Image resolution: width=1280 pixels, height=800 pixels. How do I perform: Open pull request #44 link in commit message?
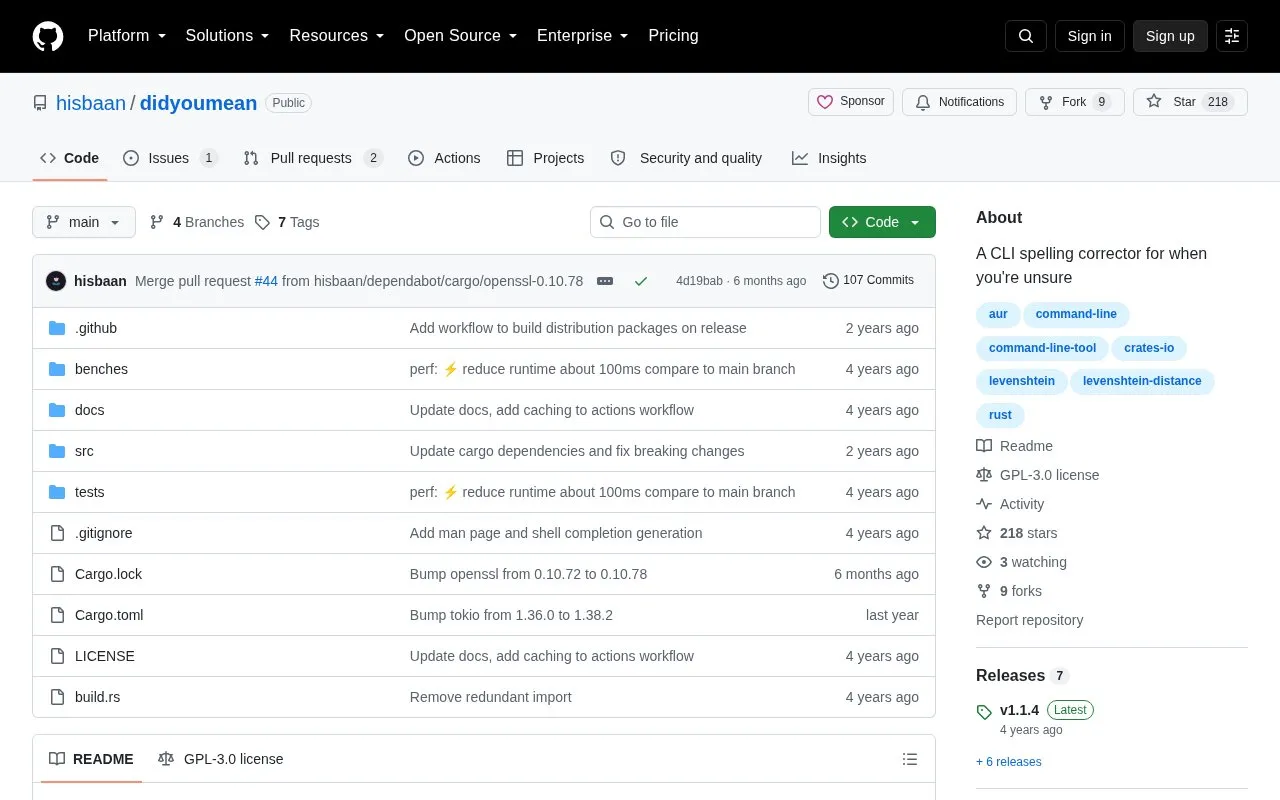(266, 281)
